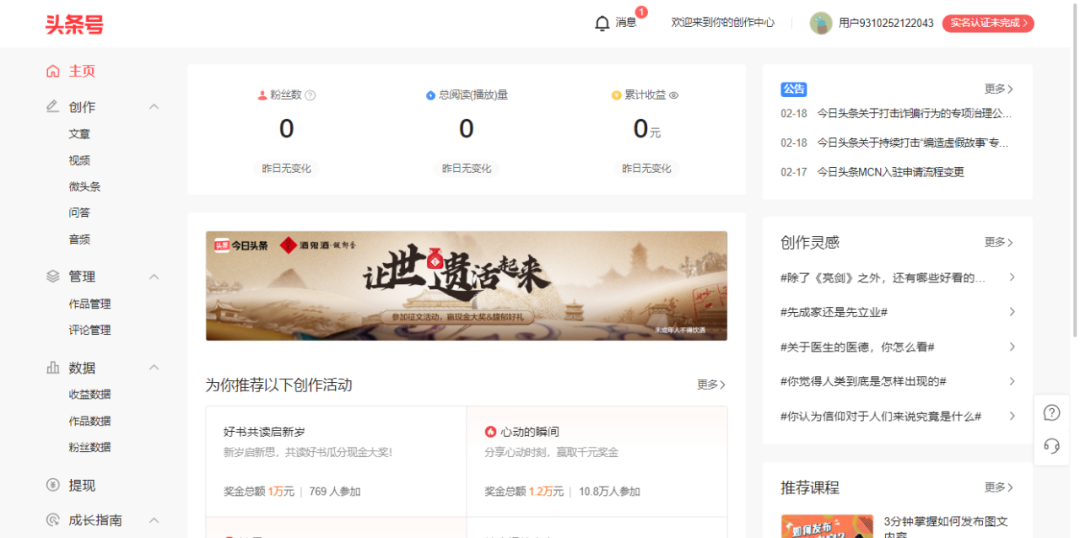
Task: Open arrow for 你认为信仰 topic
Action: tap(1012, 416)
